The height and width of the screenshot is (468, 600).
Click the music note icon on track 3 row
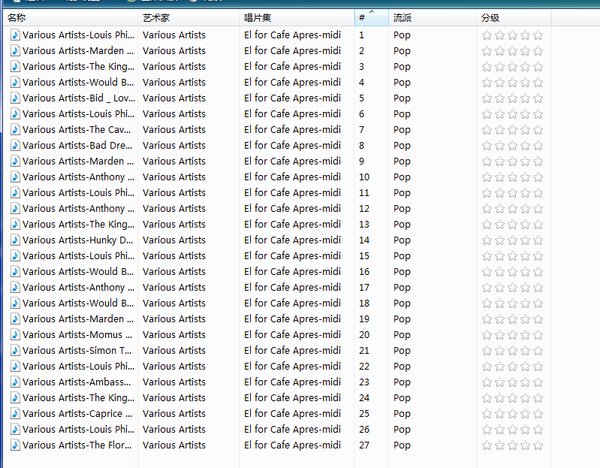15,67
